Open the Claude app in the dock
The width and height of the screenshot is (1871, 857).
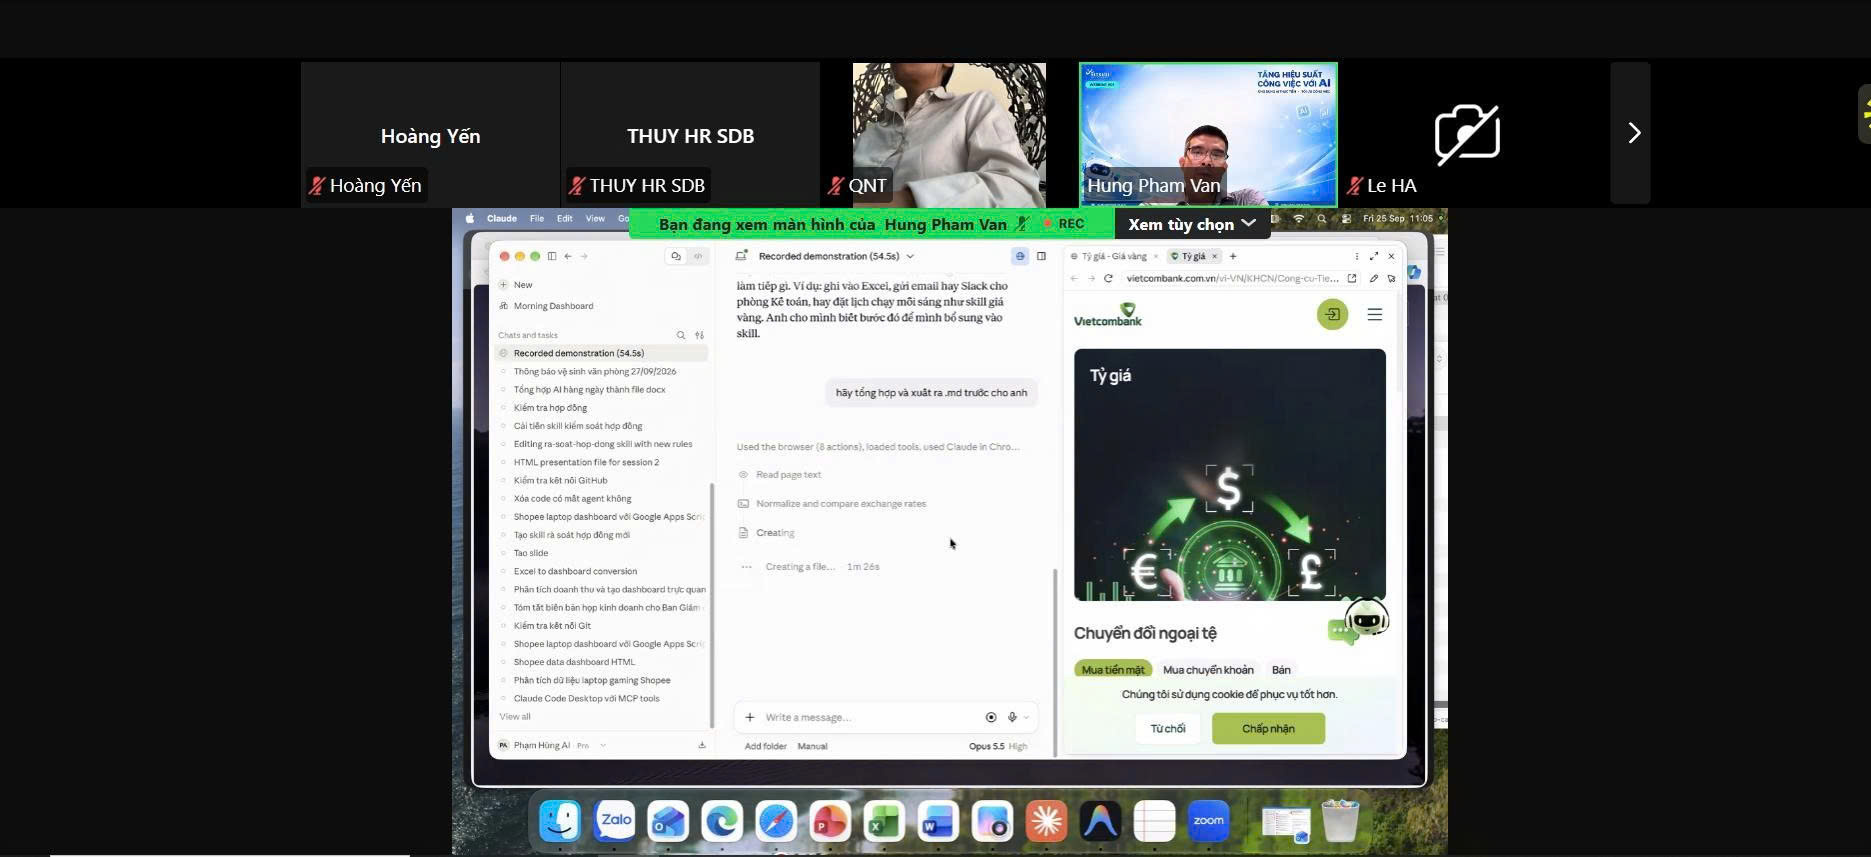click(1046, 822)
